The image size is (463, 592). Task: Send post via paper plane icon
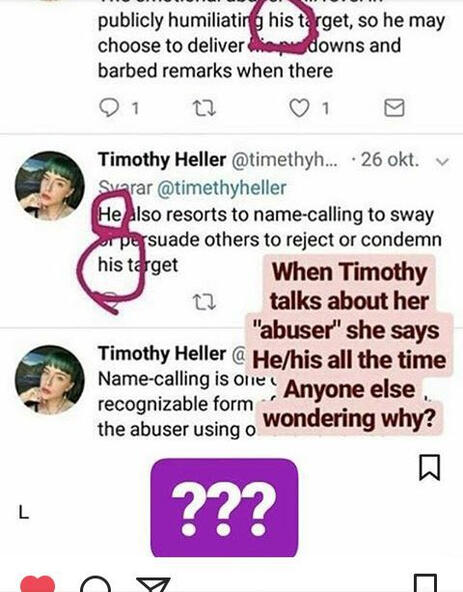[x=153, y=584]
